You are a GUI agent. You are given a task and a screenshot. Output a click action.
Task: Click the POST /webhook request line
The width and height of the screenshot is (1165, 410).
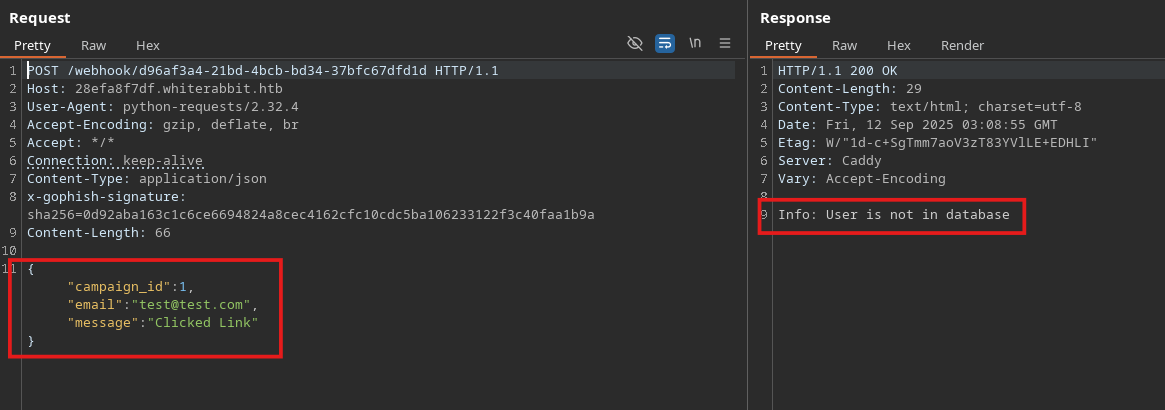262,71
